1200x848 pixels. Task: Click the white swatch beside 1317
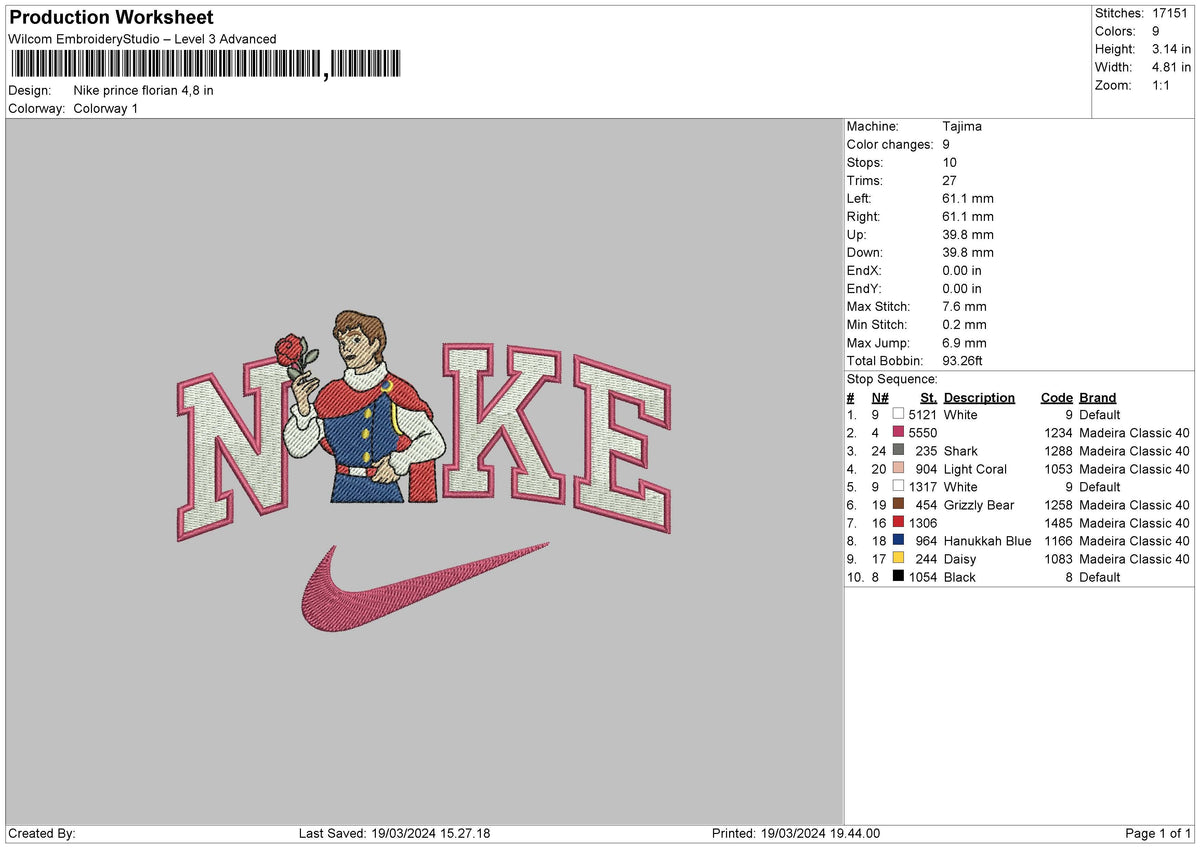coord(898,486)
